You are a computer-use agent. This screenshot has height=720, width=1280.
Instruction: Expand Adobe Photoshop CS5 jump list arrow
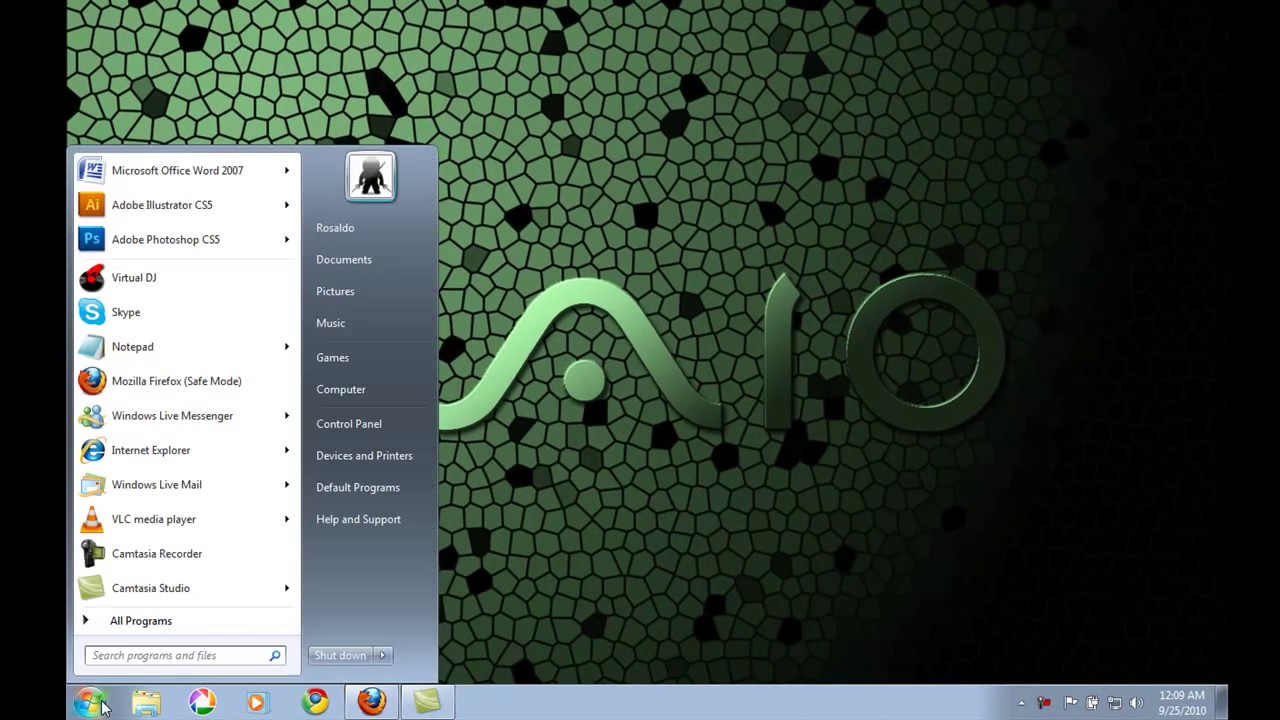point(286,240)
